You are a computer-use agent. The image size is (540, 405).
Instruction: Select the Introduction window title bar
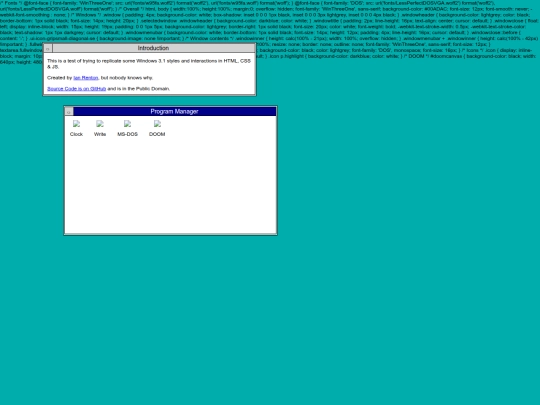click(154, 48)
